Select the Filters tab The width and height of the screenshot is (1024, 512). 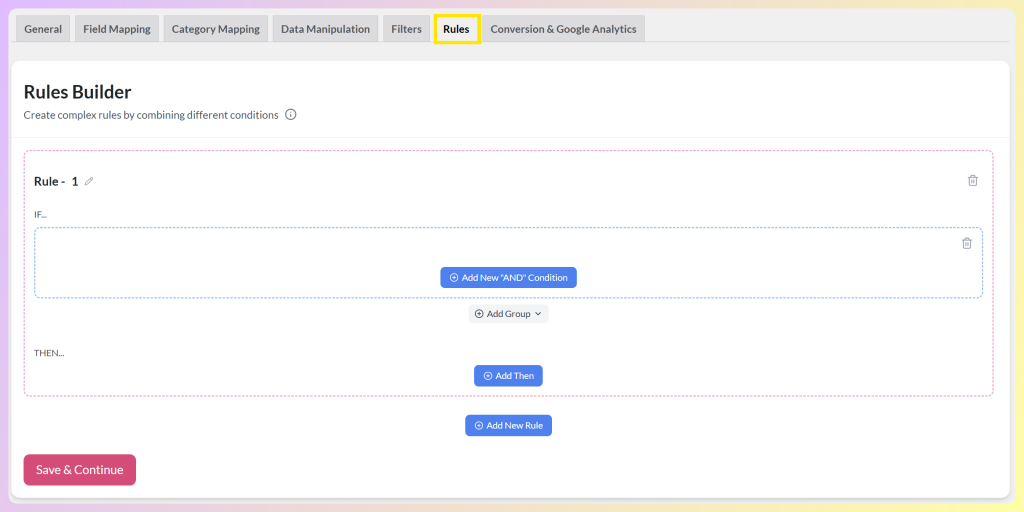click(406, 29)
